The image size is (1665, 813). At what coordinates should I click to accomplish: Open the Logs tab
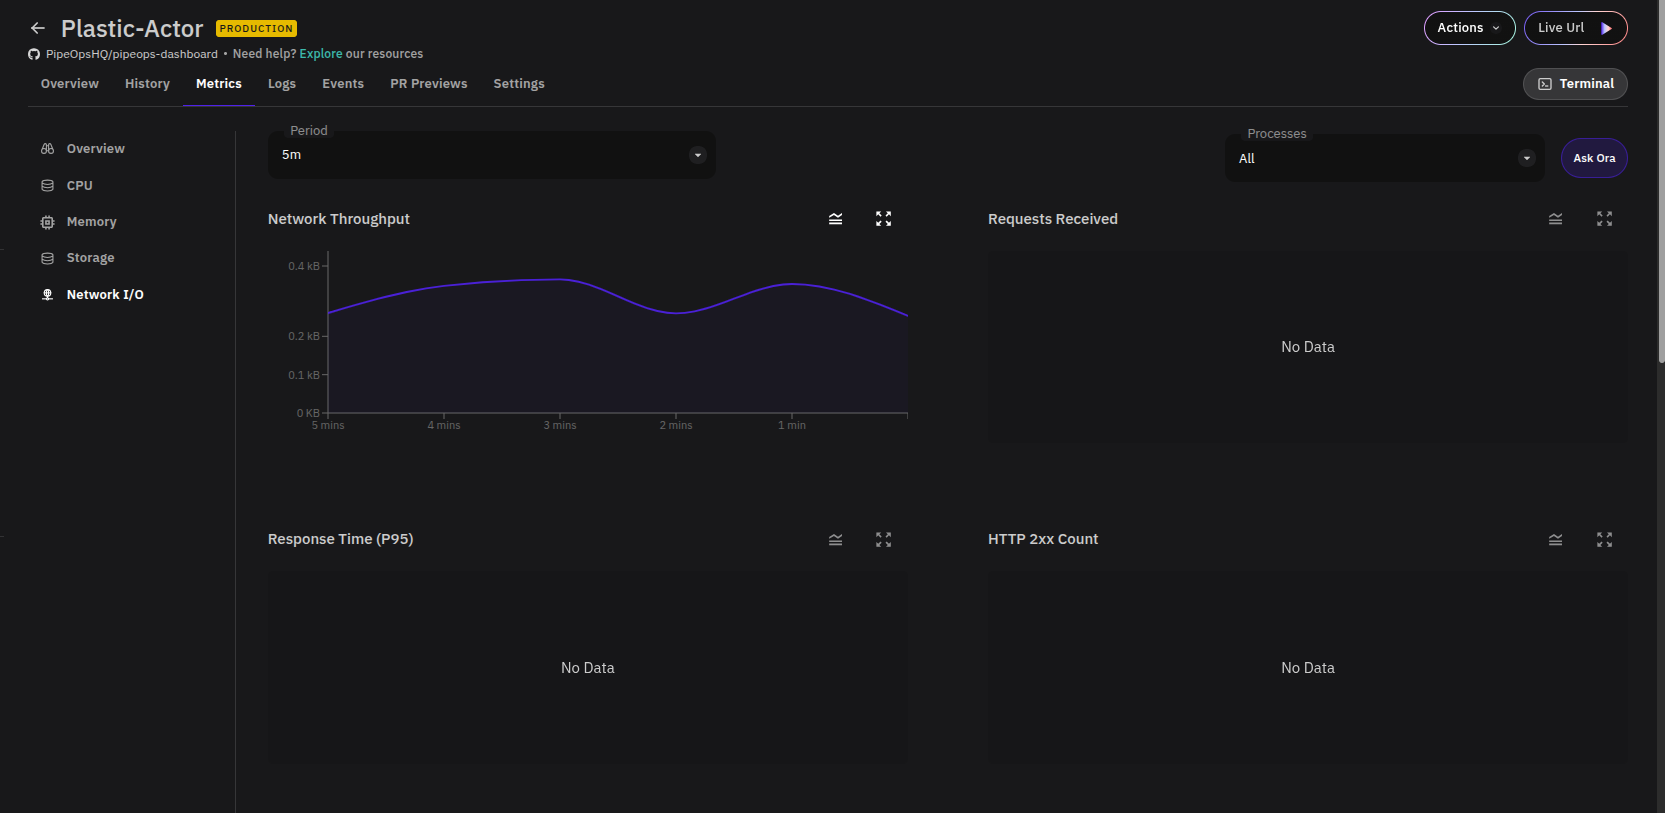click(282, 84)
